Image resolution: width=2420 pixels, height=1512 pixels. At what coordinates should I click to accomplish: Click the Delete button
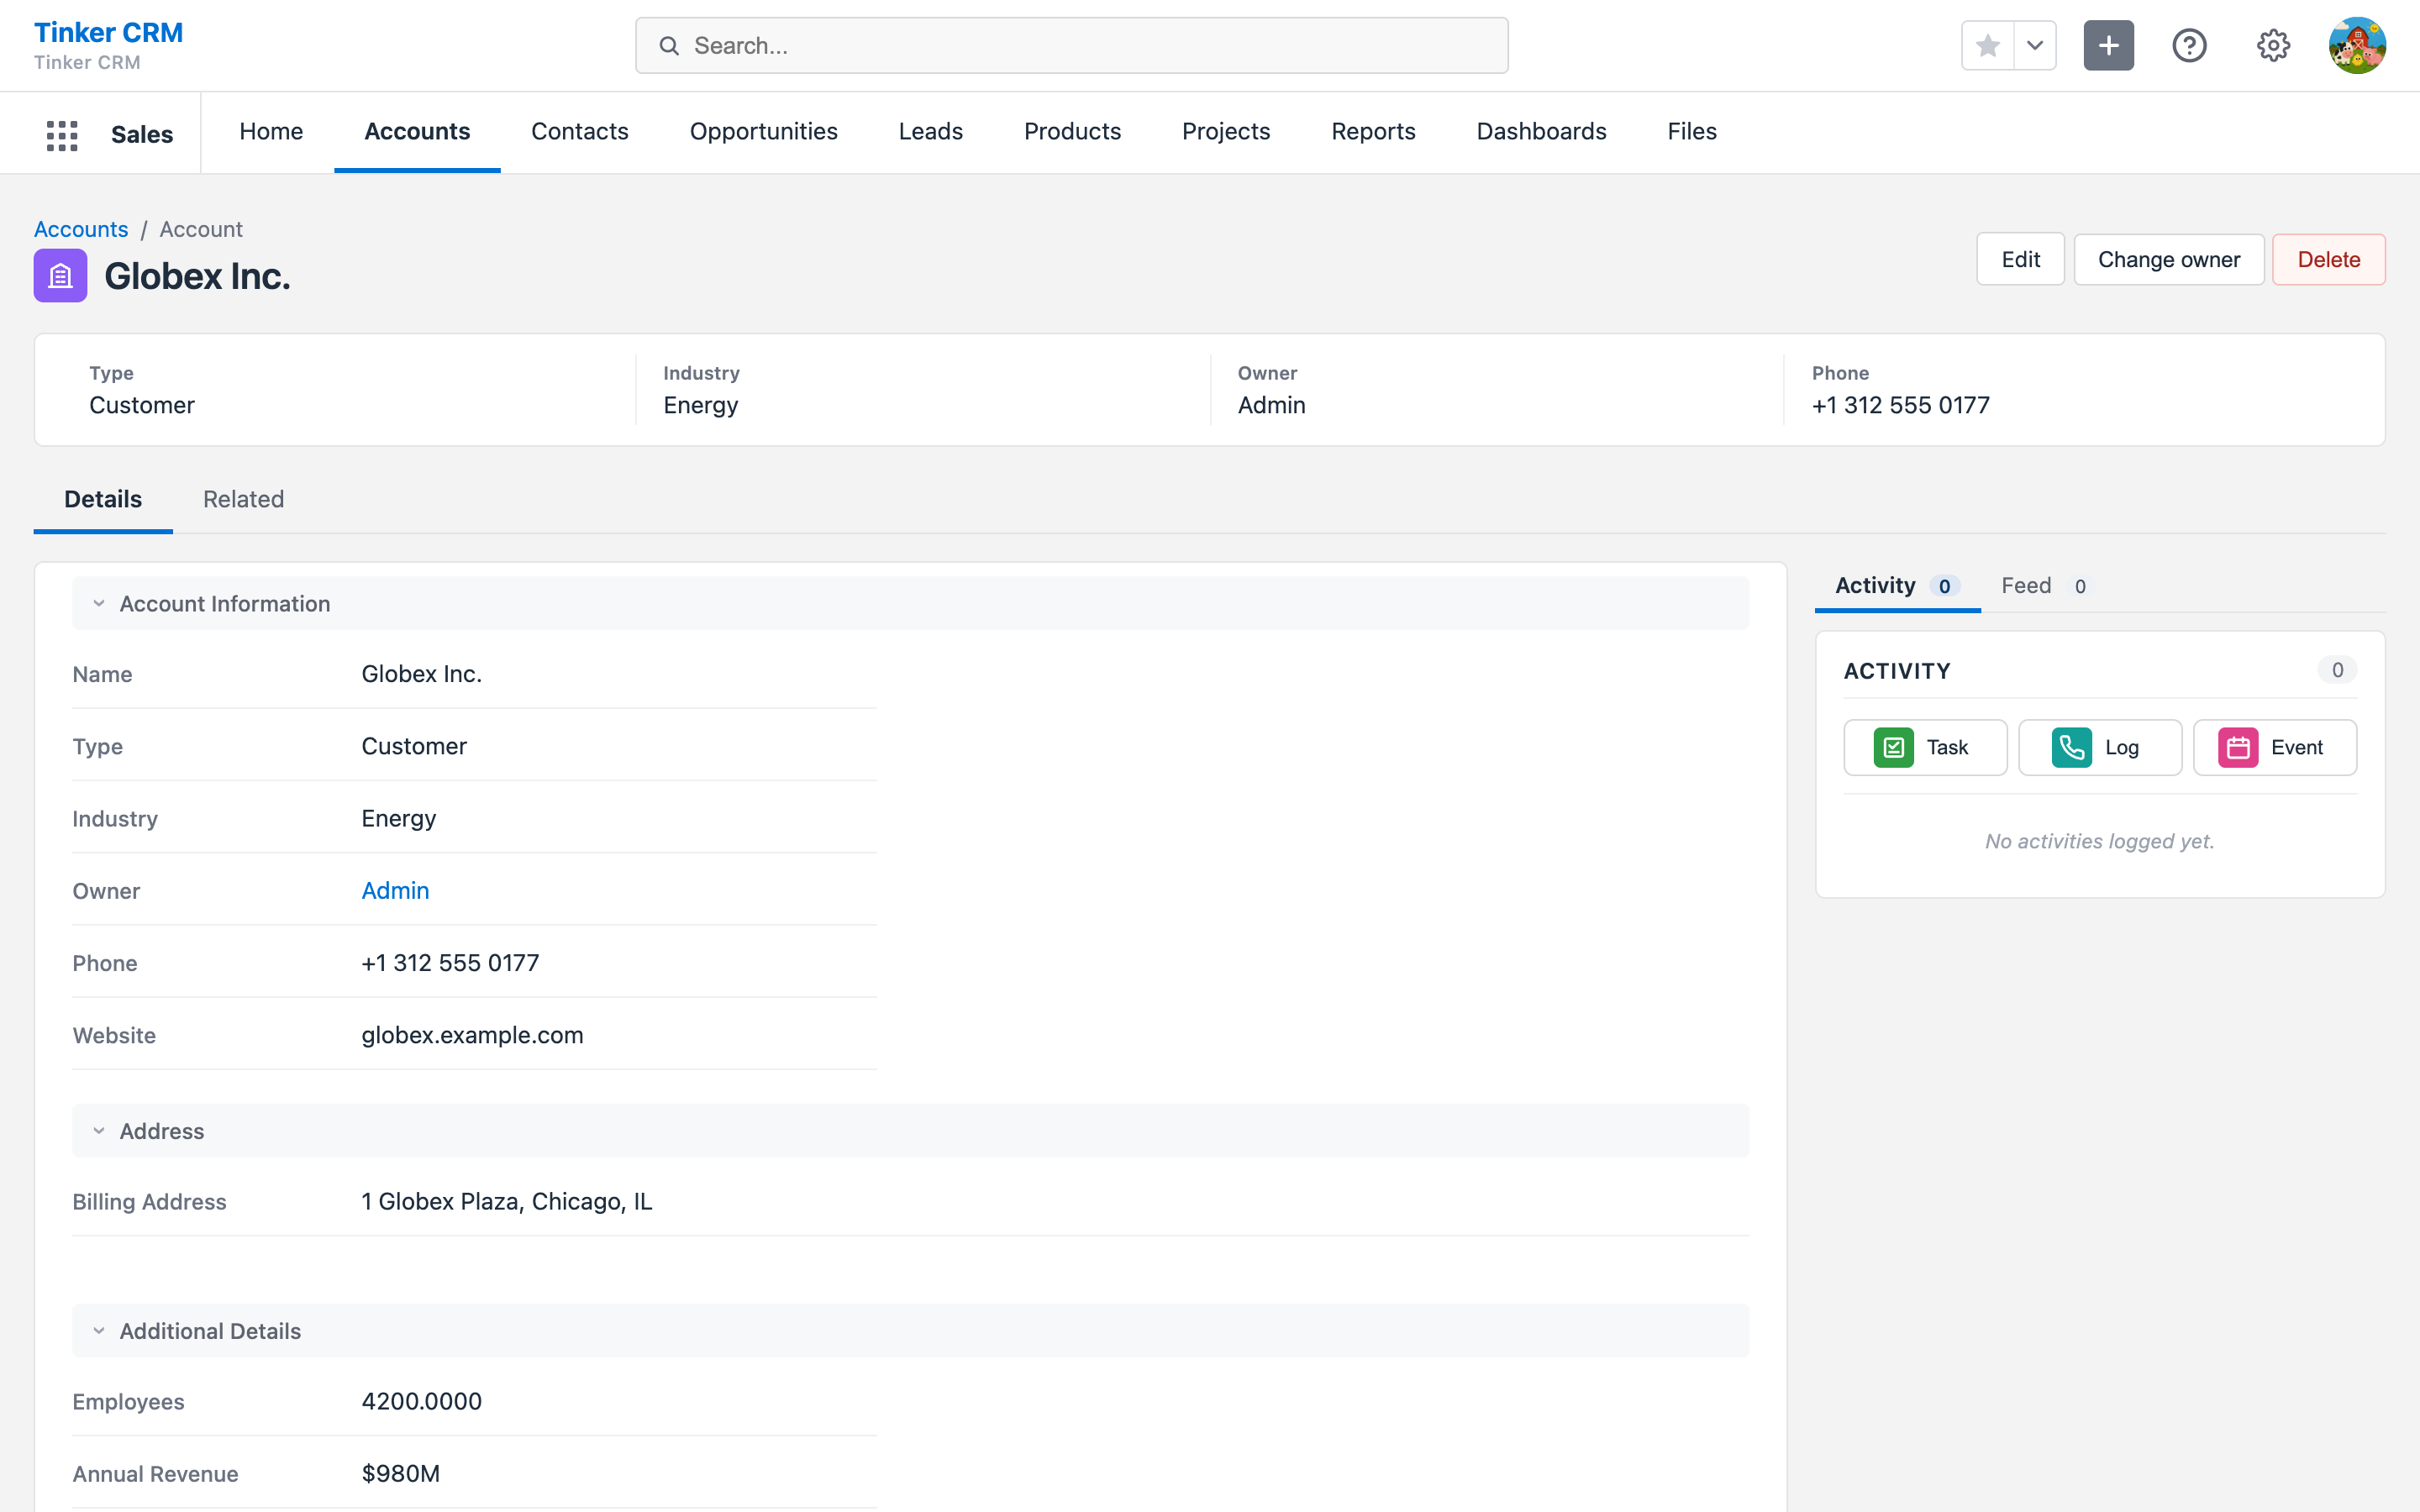point(2329,260)
